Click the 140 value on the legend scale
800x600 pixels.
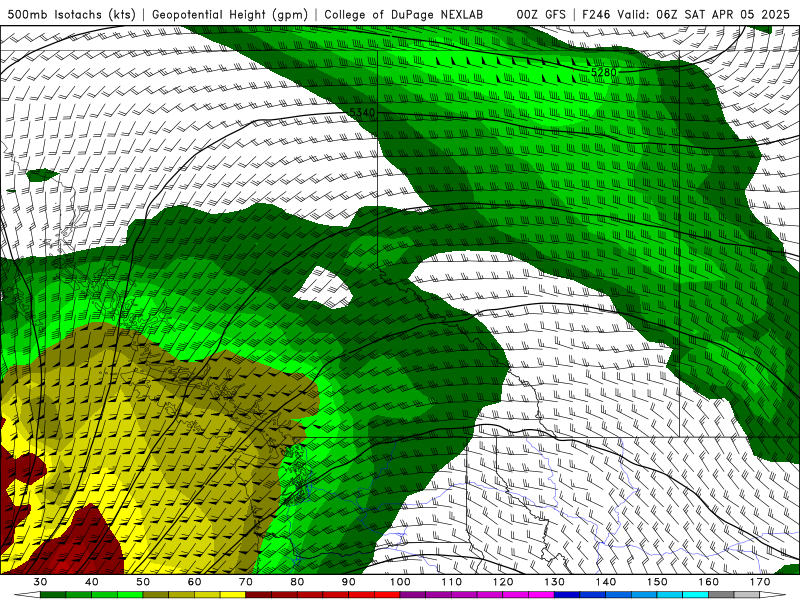[606, 582]
